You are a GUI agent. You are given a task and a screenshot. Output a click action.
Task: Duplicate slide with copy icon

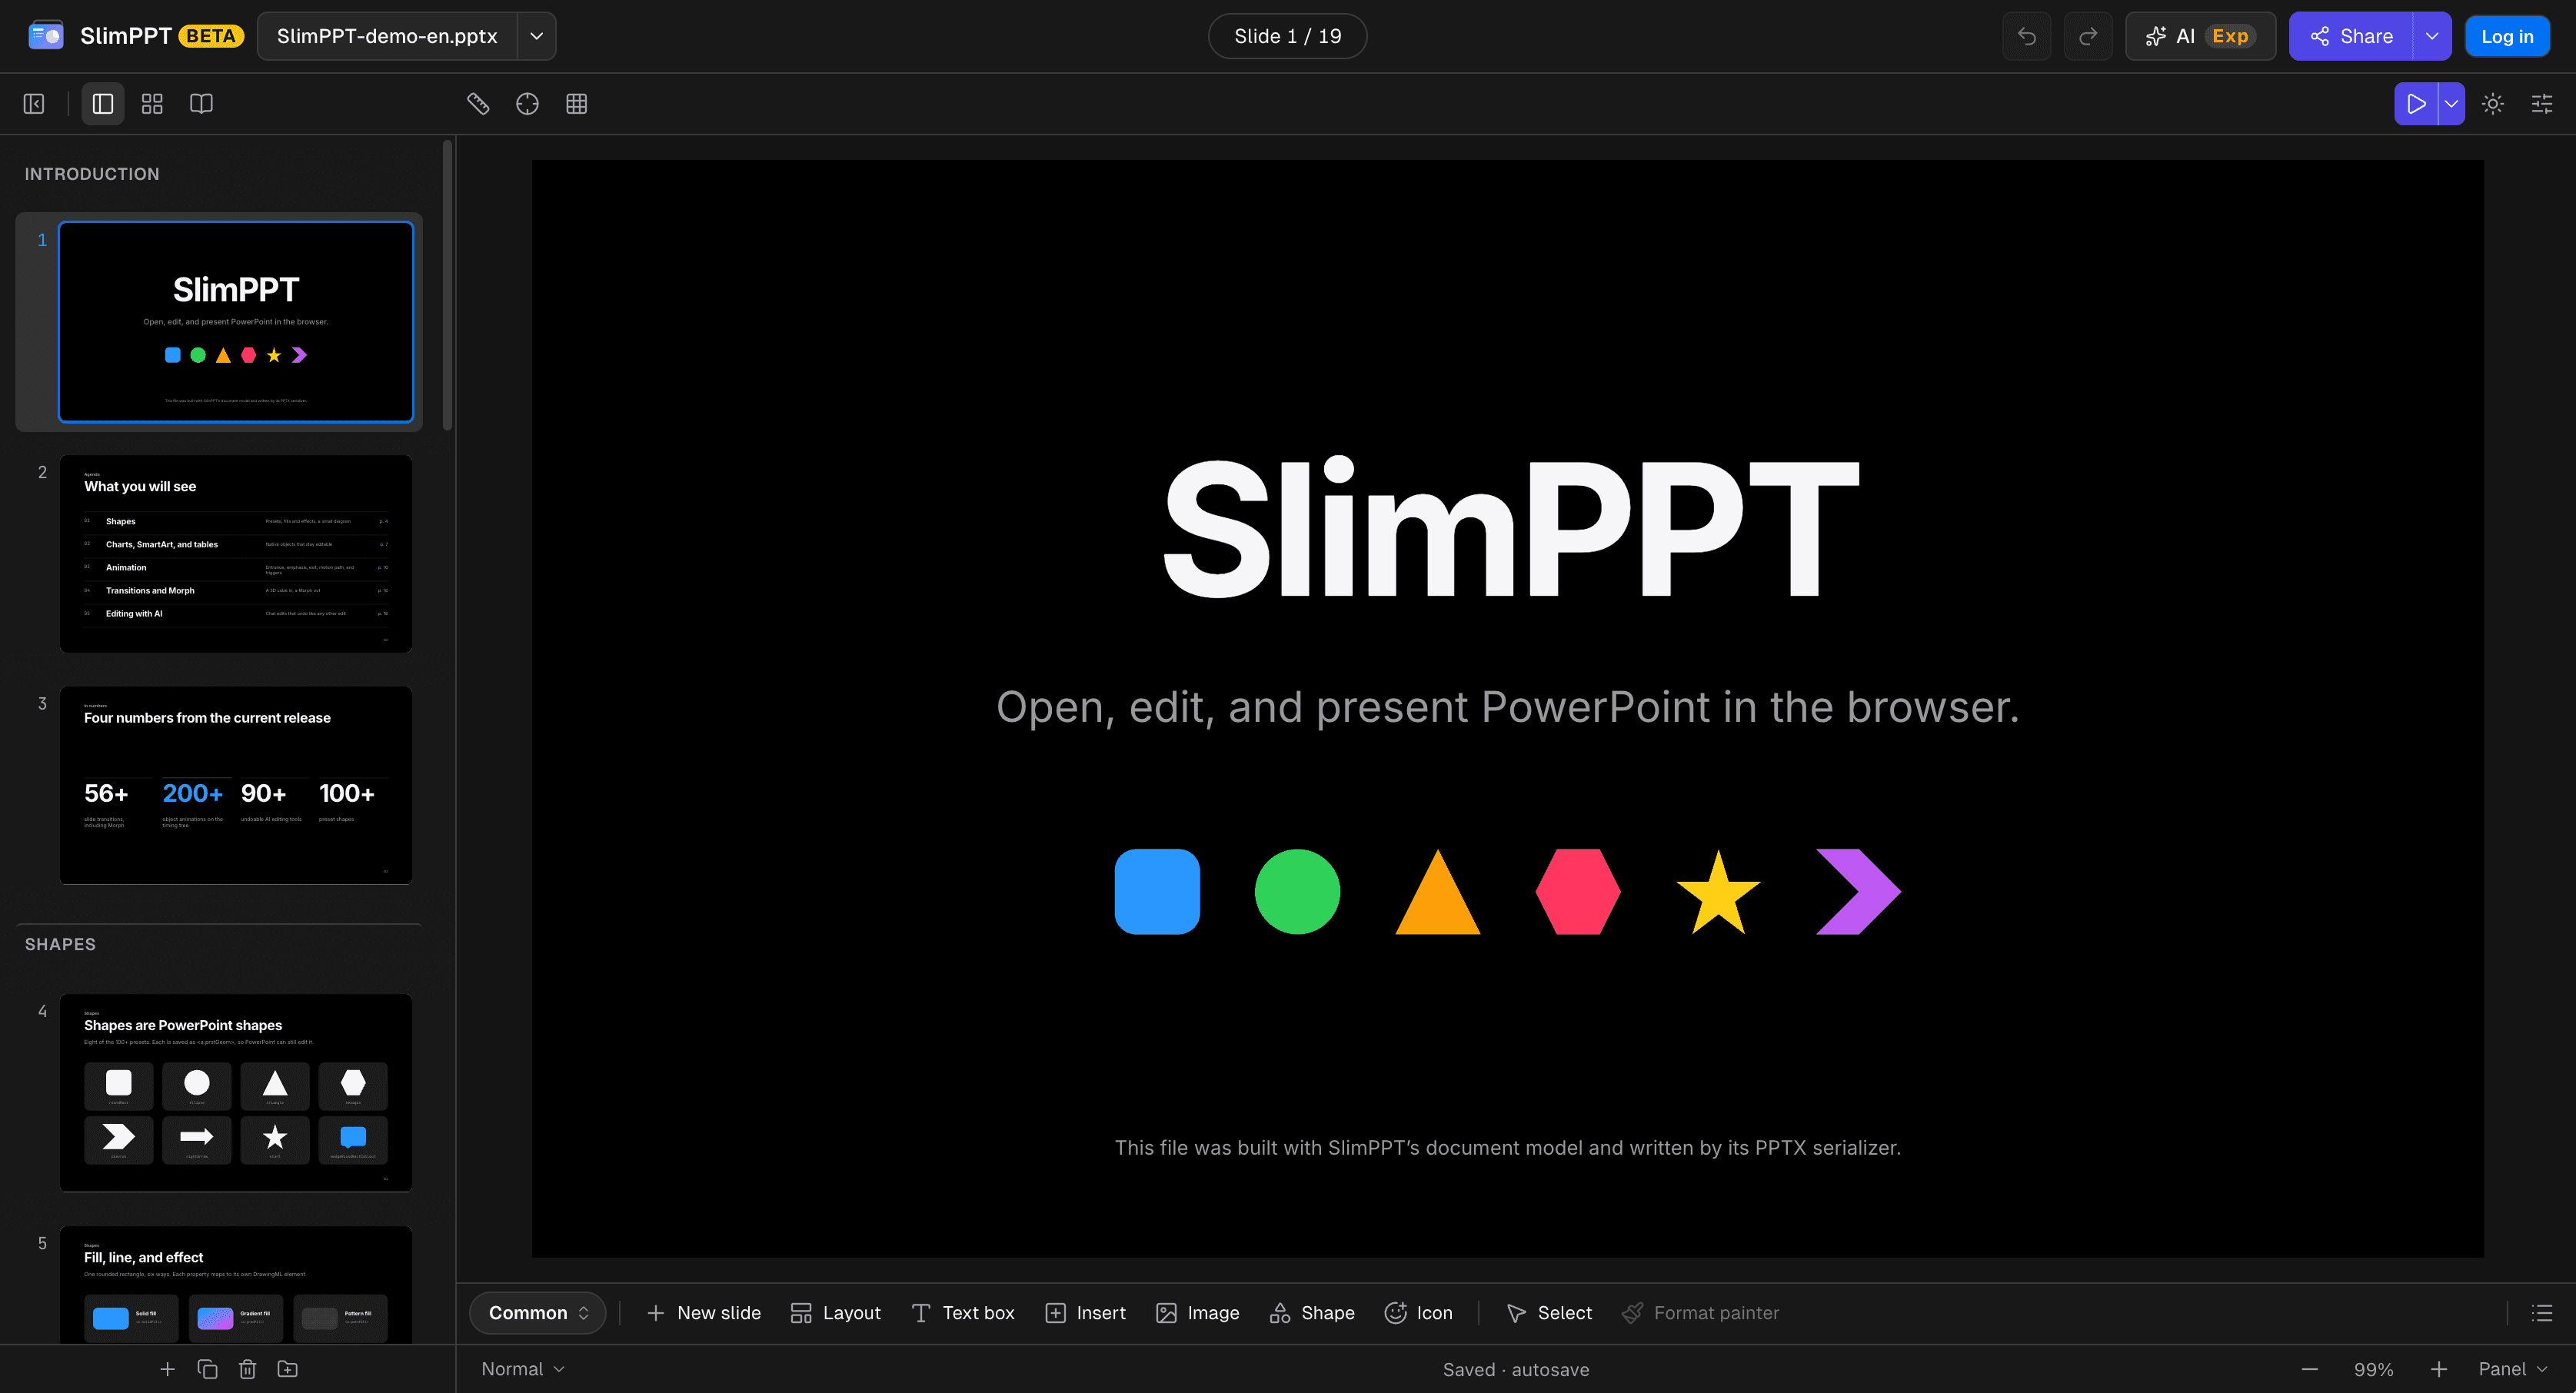tap(207, 1369)
